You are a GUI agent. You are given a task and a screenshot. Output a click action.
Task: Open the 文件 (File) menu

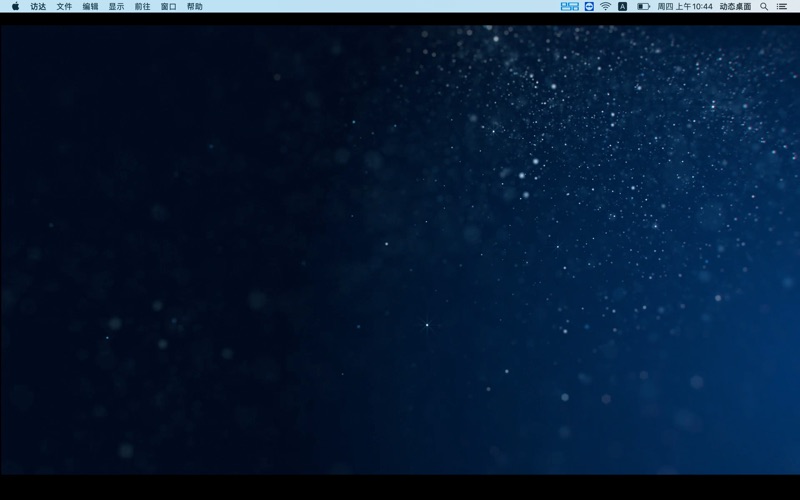[x=64, y=6]
